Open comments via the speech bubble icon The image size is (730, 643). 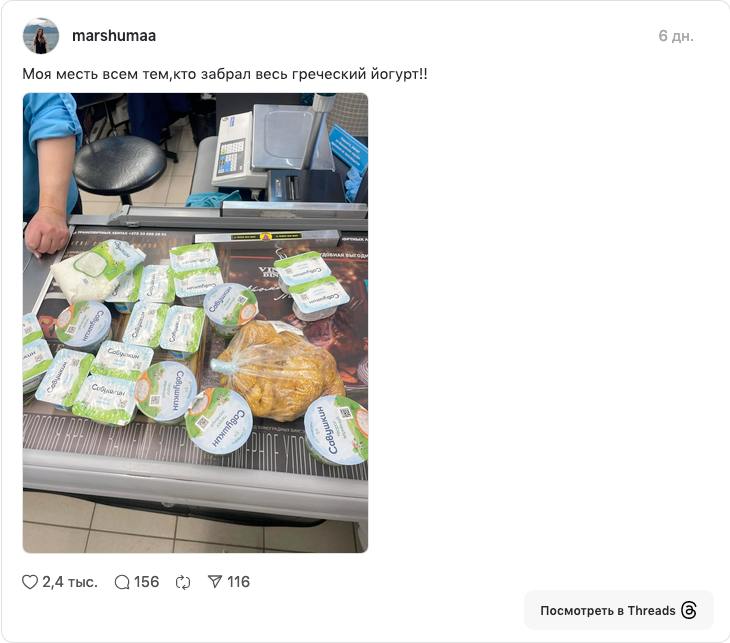click(x=122, y=582)
